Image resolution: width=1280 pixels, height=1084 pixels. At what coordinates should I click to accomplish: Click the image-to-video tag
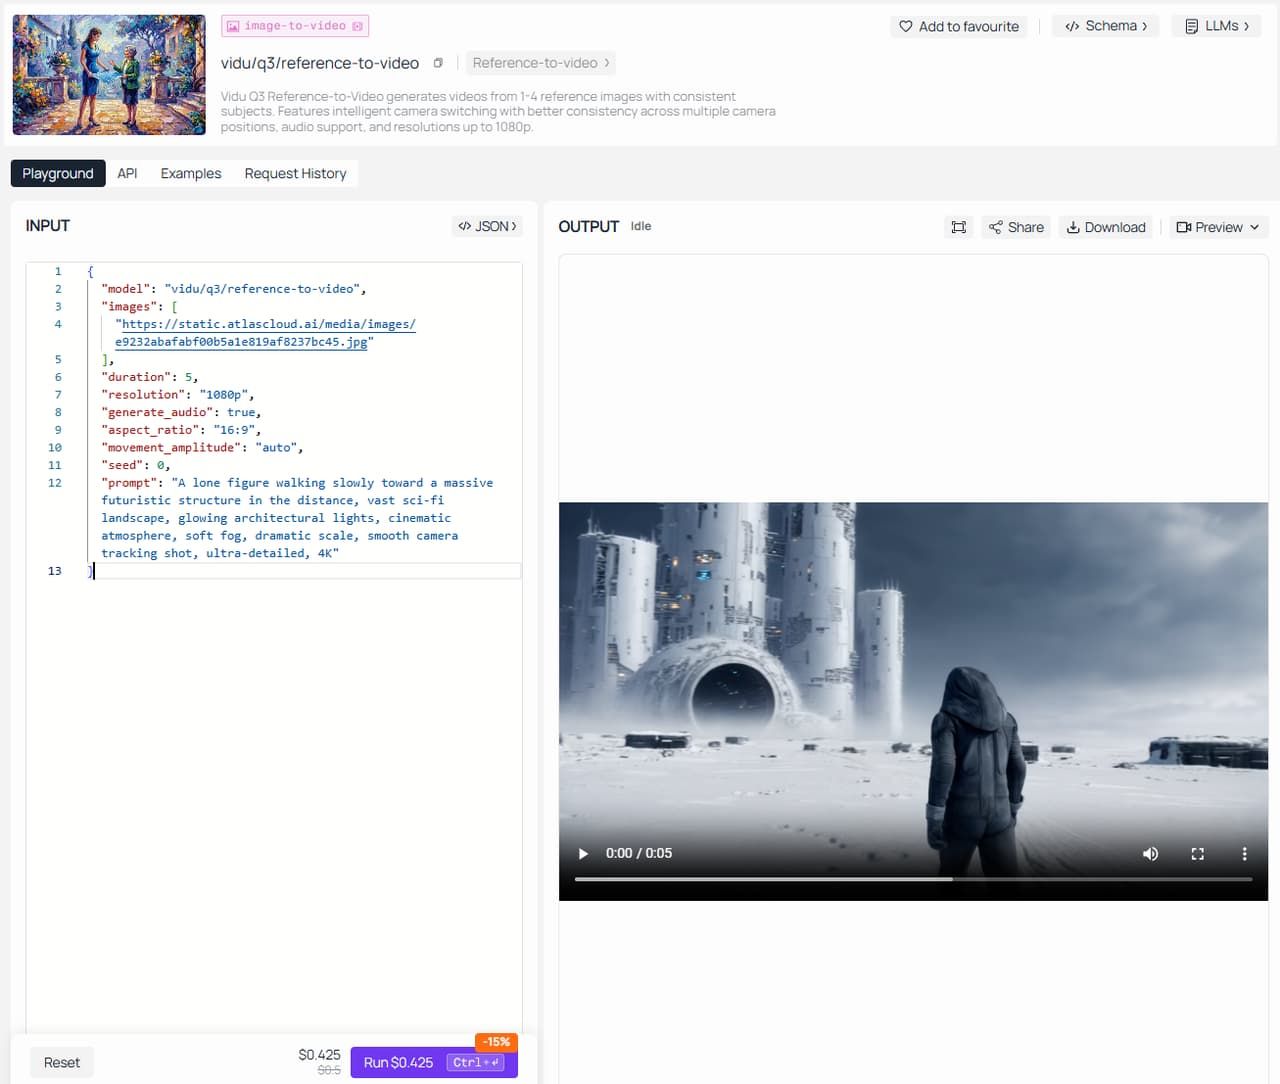click(295, 26)
